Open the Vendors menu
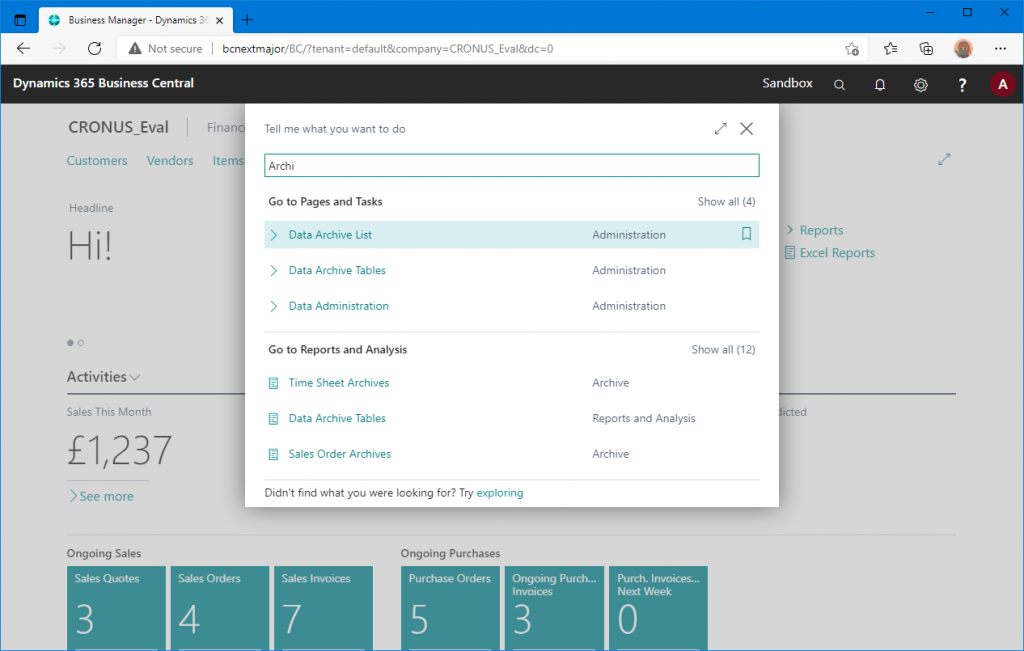This screenshot has width=1024, height=651. click(x=170, y=161)
